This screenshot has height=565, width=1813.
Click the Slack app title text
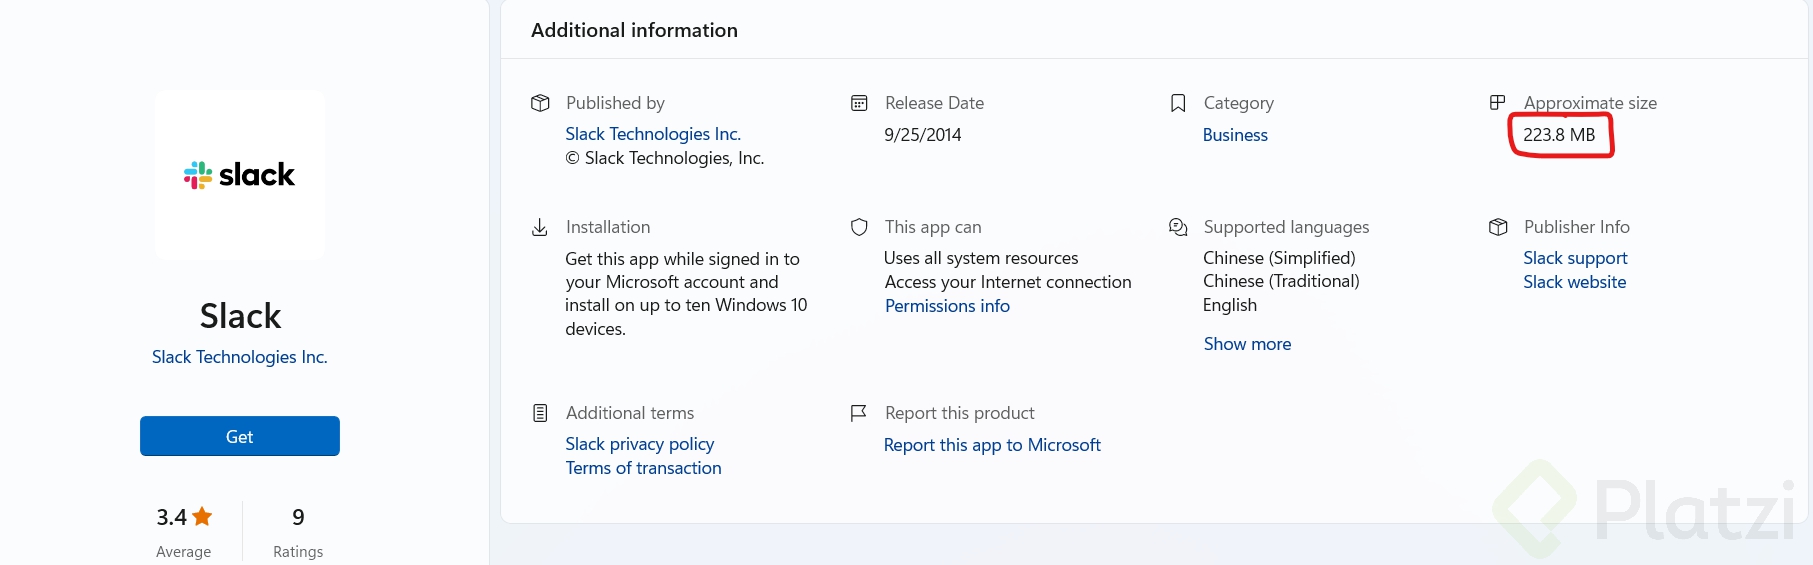[x=240, y=316]
